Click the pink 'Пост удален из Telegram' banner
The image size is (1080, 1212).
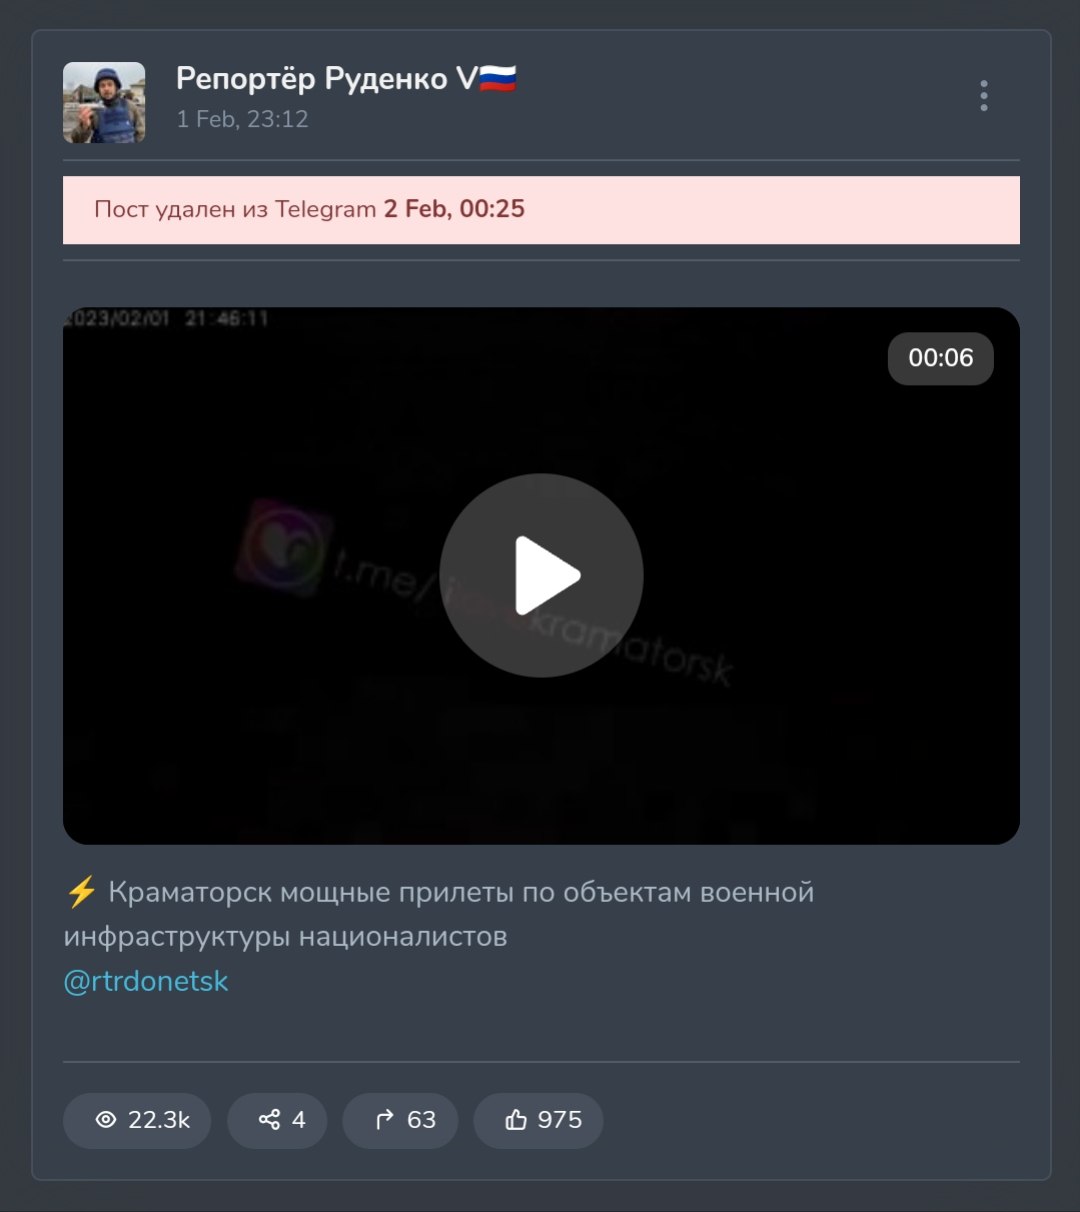[541, 210]
